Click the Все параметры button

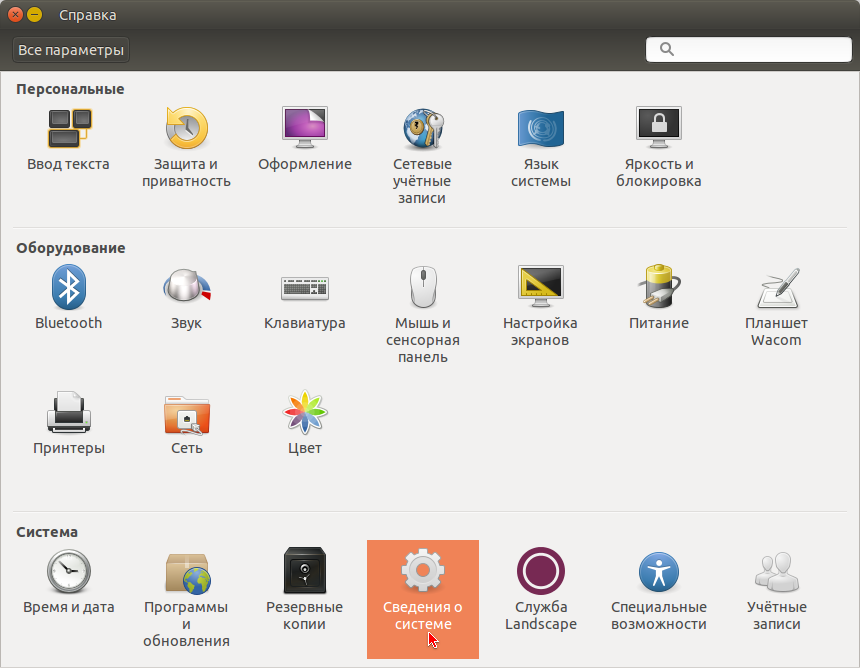71,50
